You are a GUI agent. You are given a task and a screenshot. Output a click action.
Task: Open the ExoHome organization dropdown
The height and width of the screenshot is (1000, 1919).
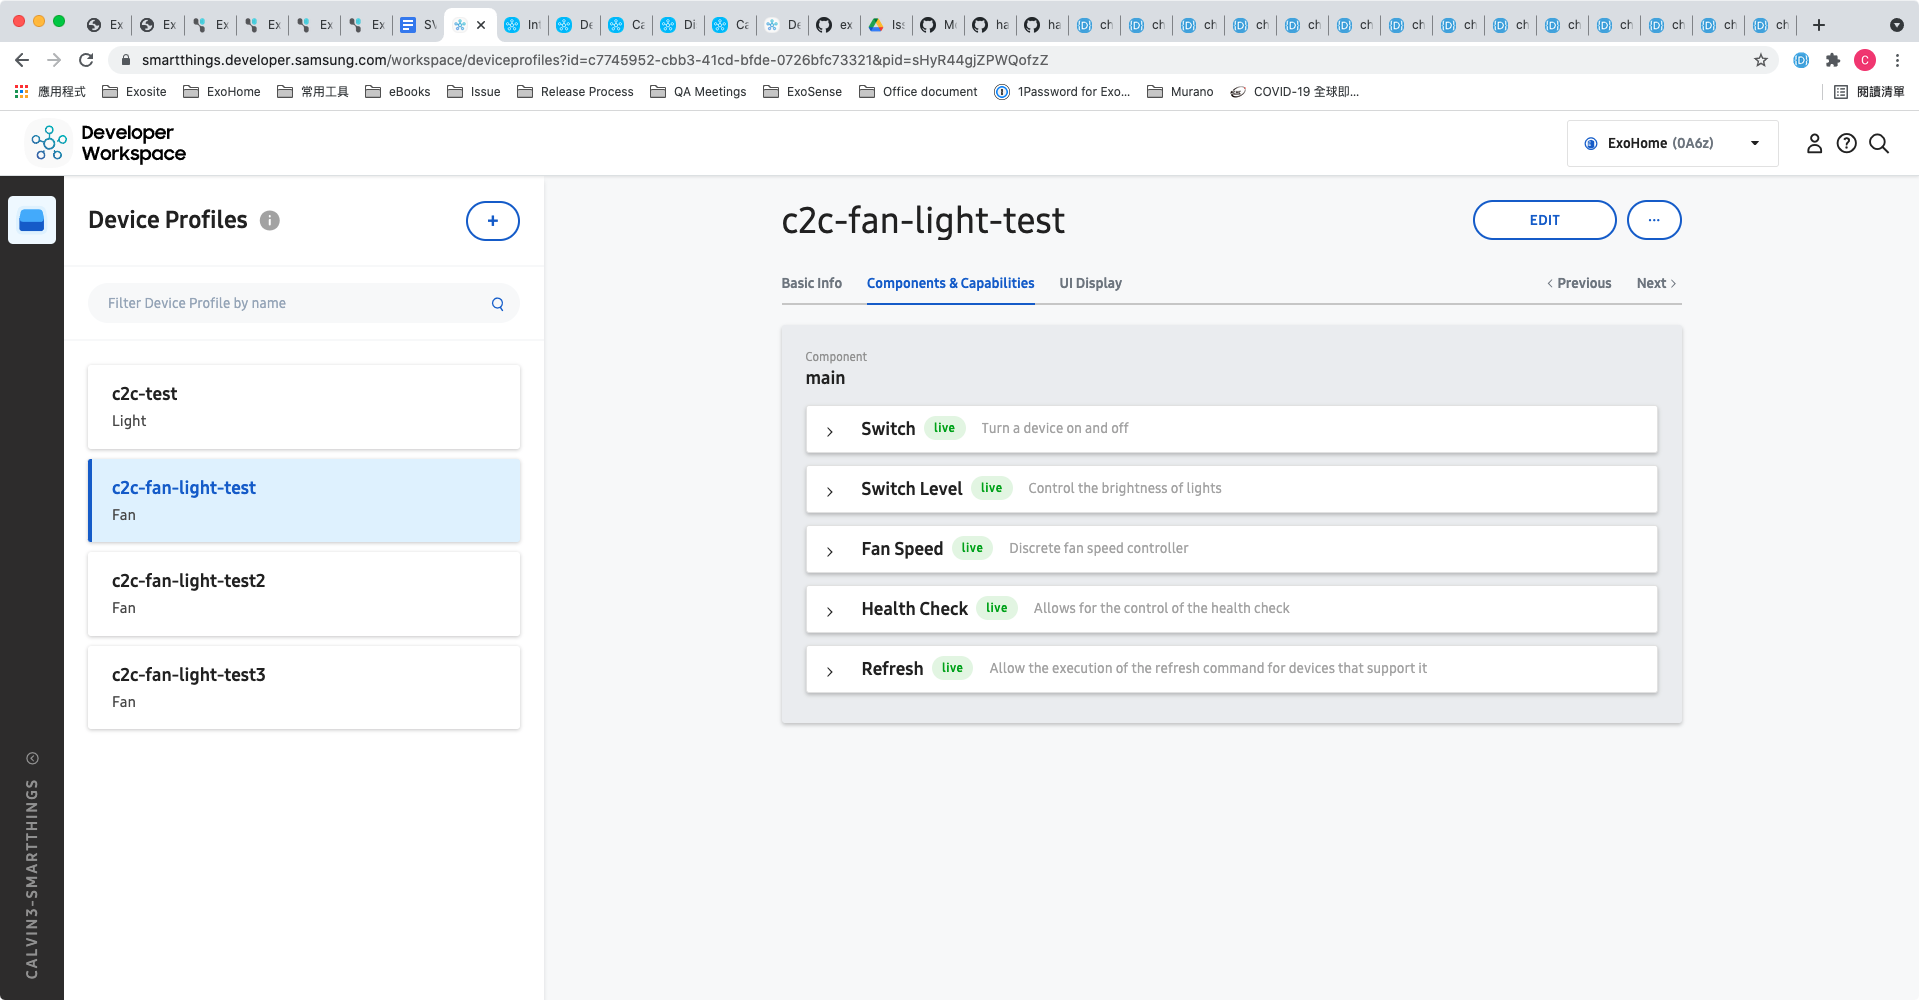click(1673, 143)
